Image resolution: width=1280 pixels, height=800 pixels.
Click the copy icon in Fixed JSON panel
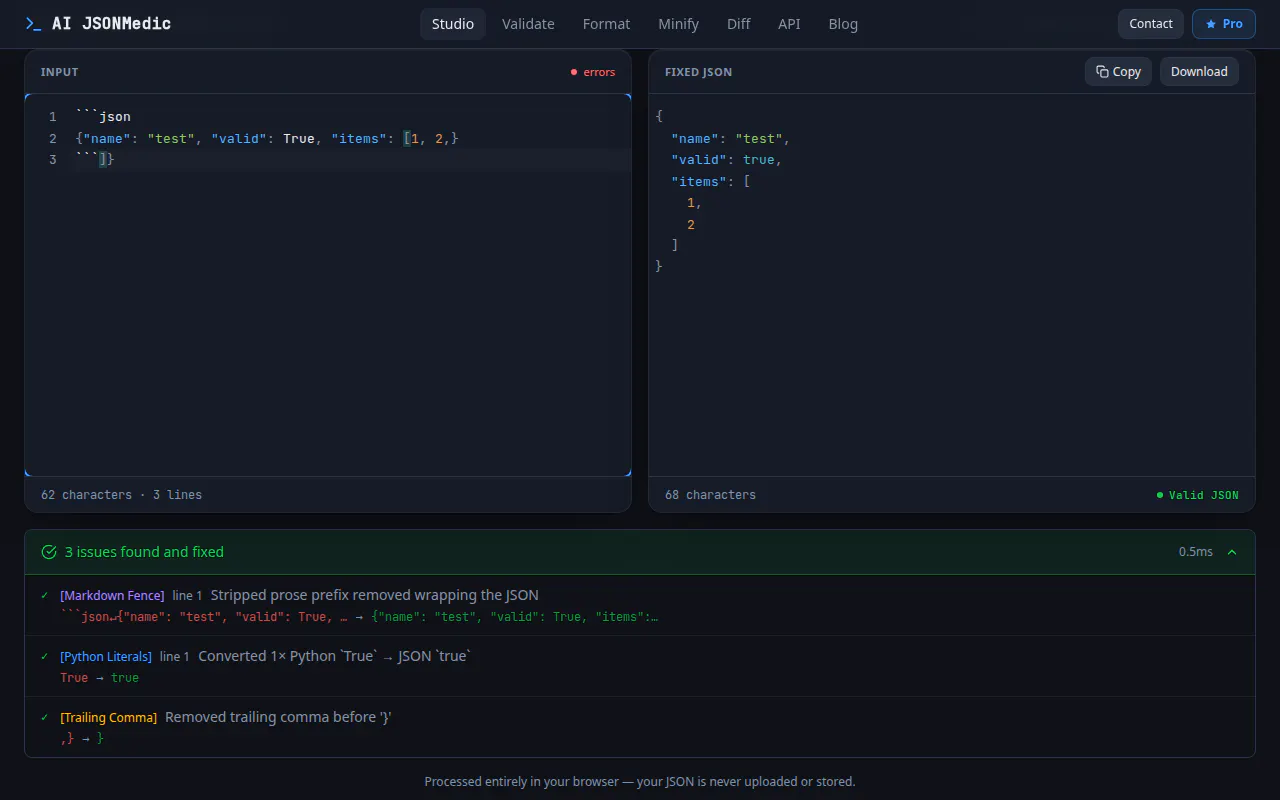pos(1102,72)
